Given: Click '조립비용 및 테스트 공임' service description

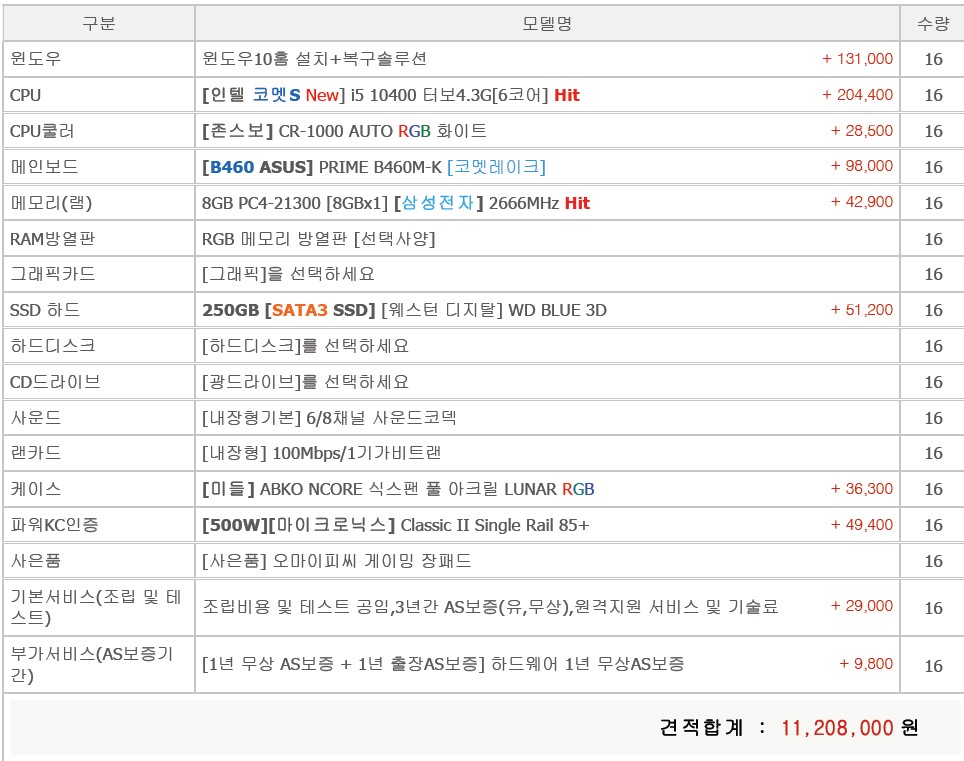Looking at the screenshot, I should 296,607.
